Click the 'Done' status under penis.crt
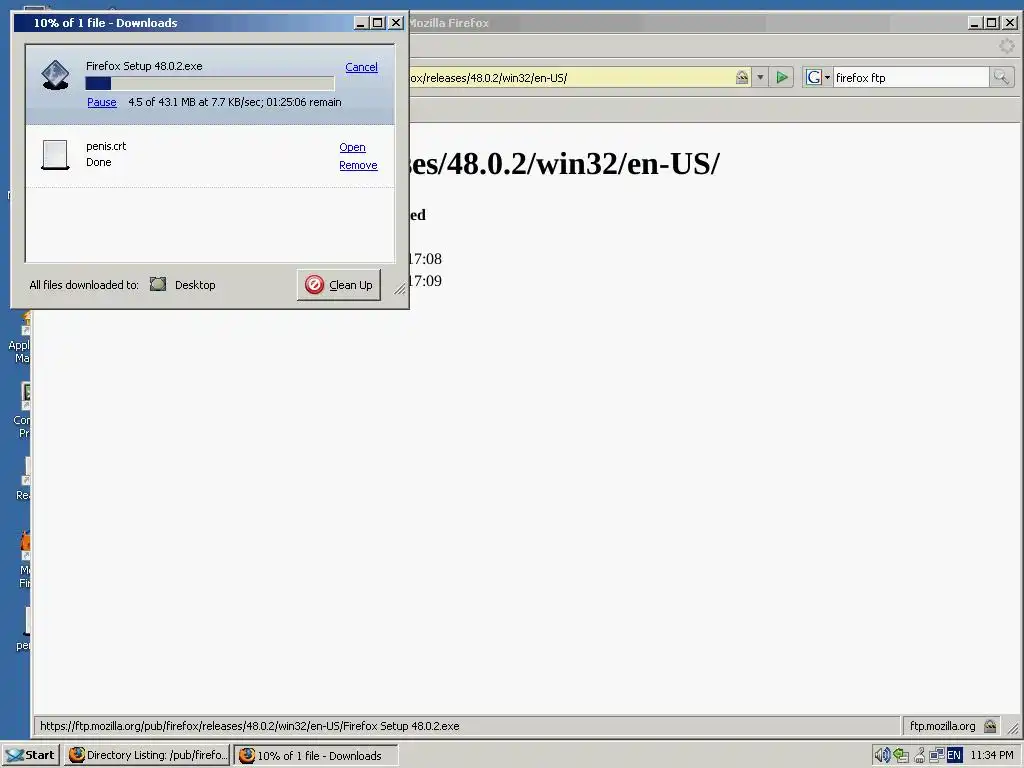The image size is (1024, 768). tap(99, 162)
